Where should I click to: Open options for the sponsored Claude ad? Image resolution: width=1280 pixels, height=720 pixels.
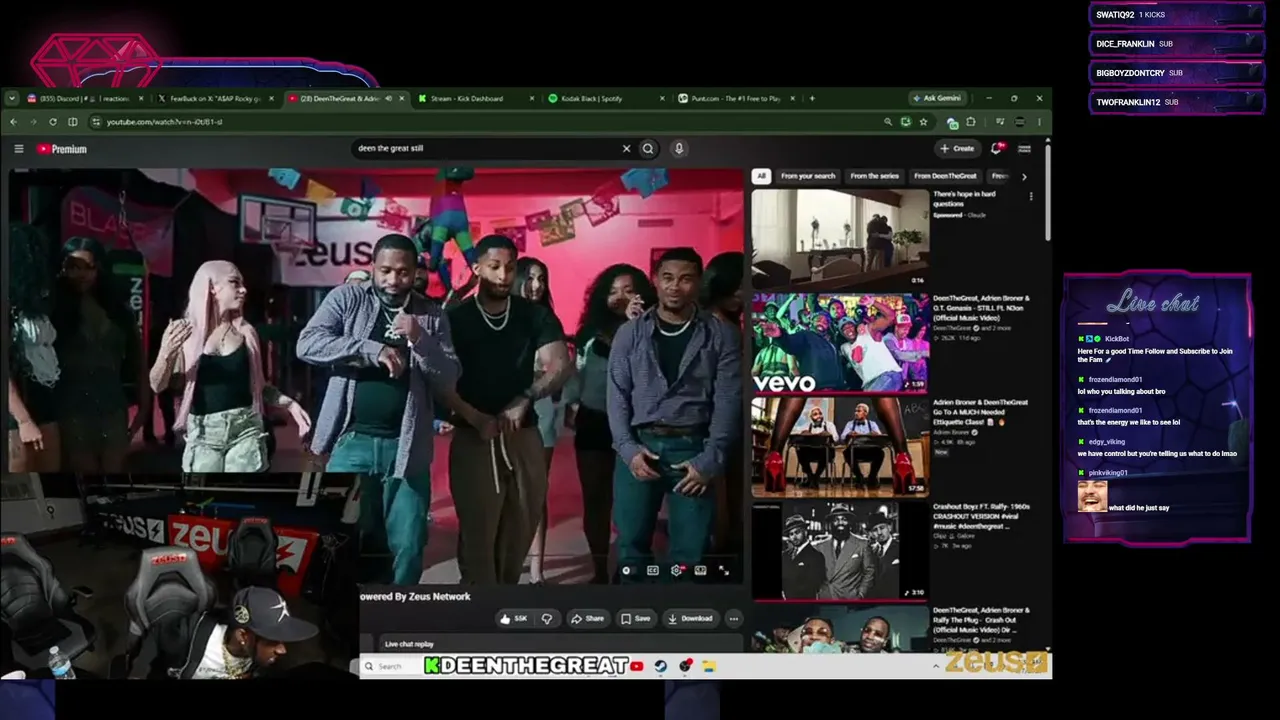click(1031, 196)
